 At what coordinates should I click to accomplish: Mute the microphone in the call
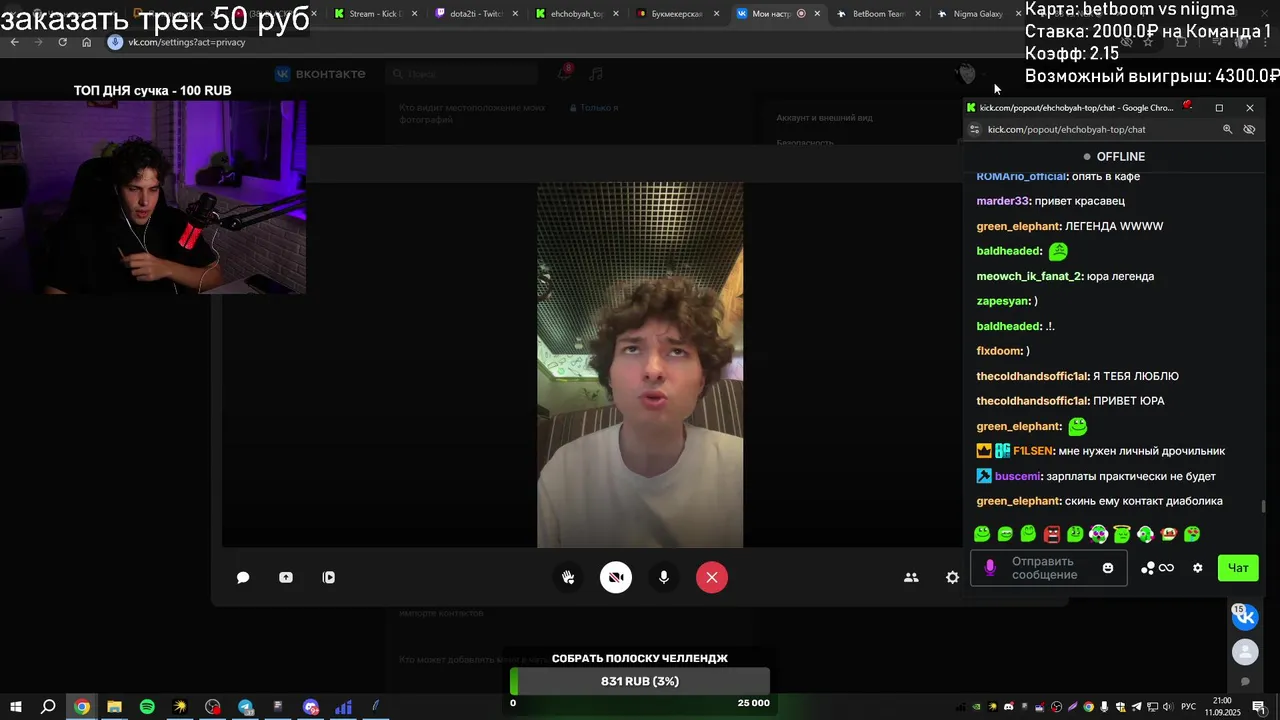click(x=663, y=577)
